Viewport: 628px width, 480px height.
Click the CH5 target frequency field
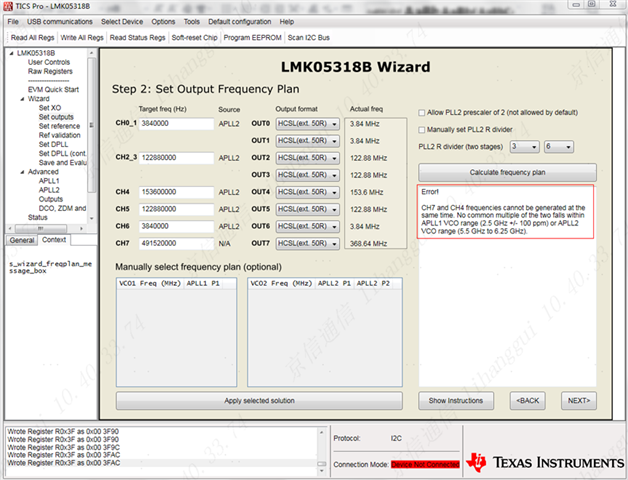click(x=176, y=209)
